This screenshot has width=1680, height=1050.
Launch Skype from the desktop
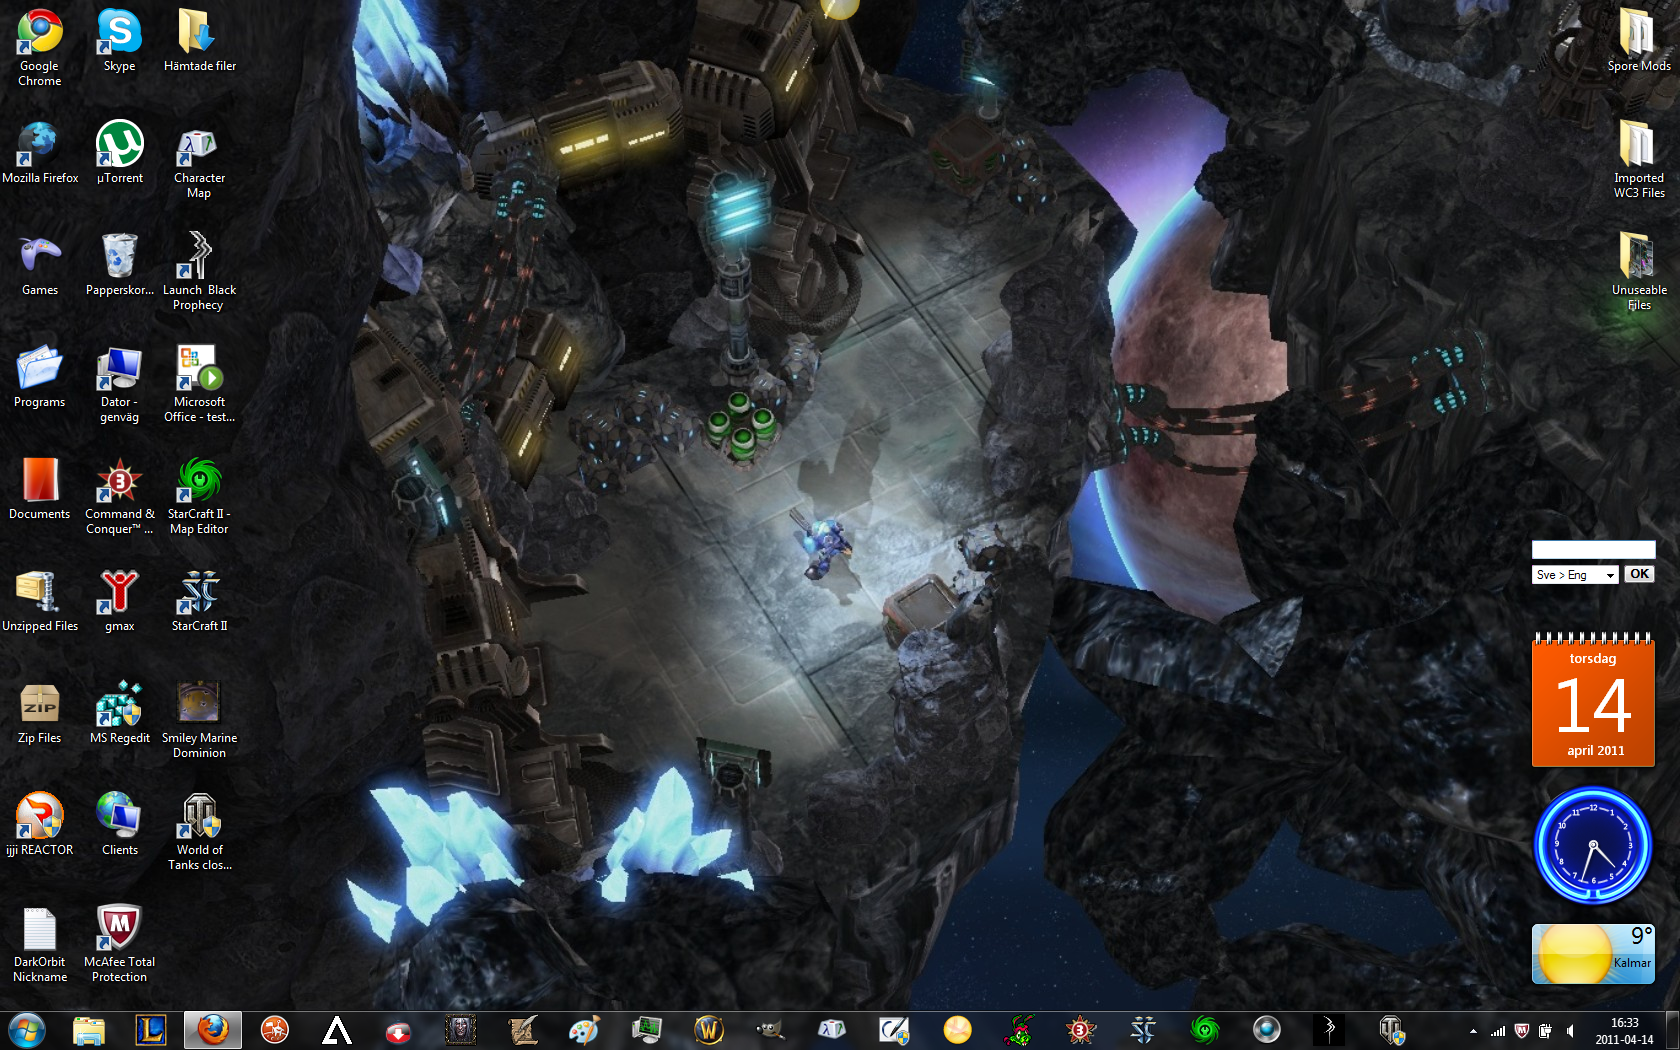click(x=119, y=40)
